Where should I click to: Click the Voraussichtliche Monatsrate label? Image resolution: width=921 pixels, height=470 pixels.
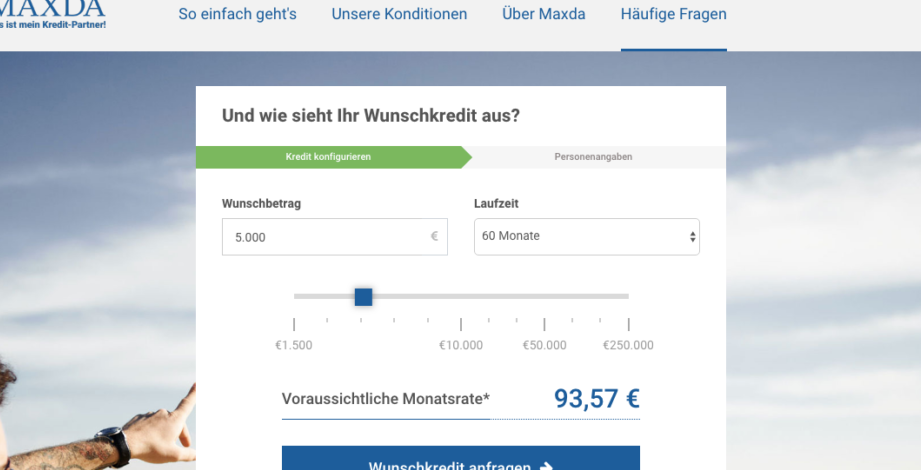(x=386, y=399)
